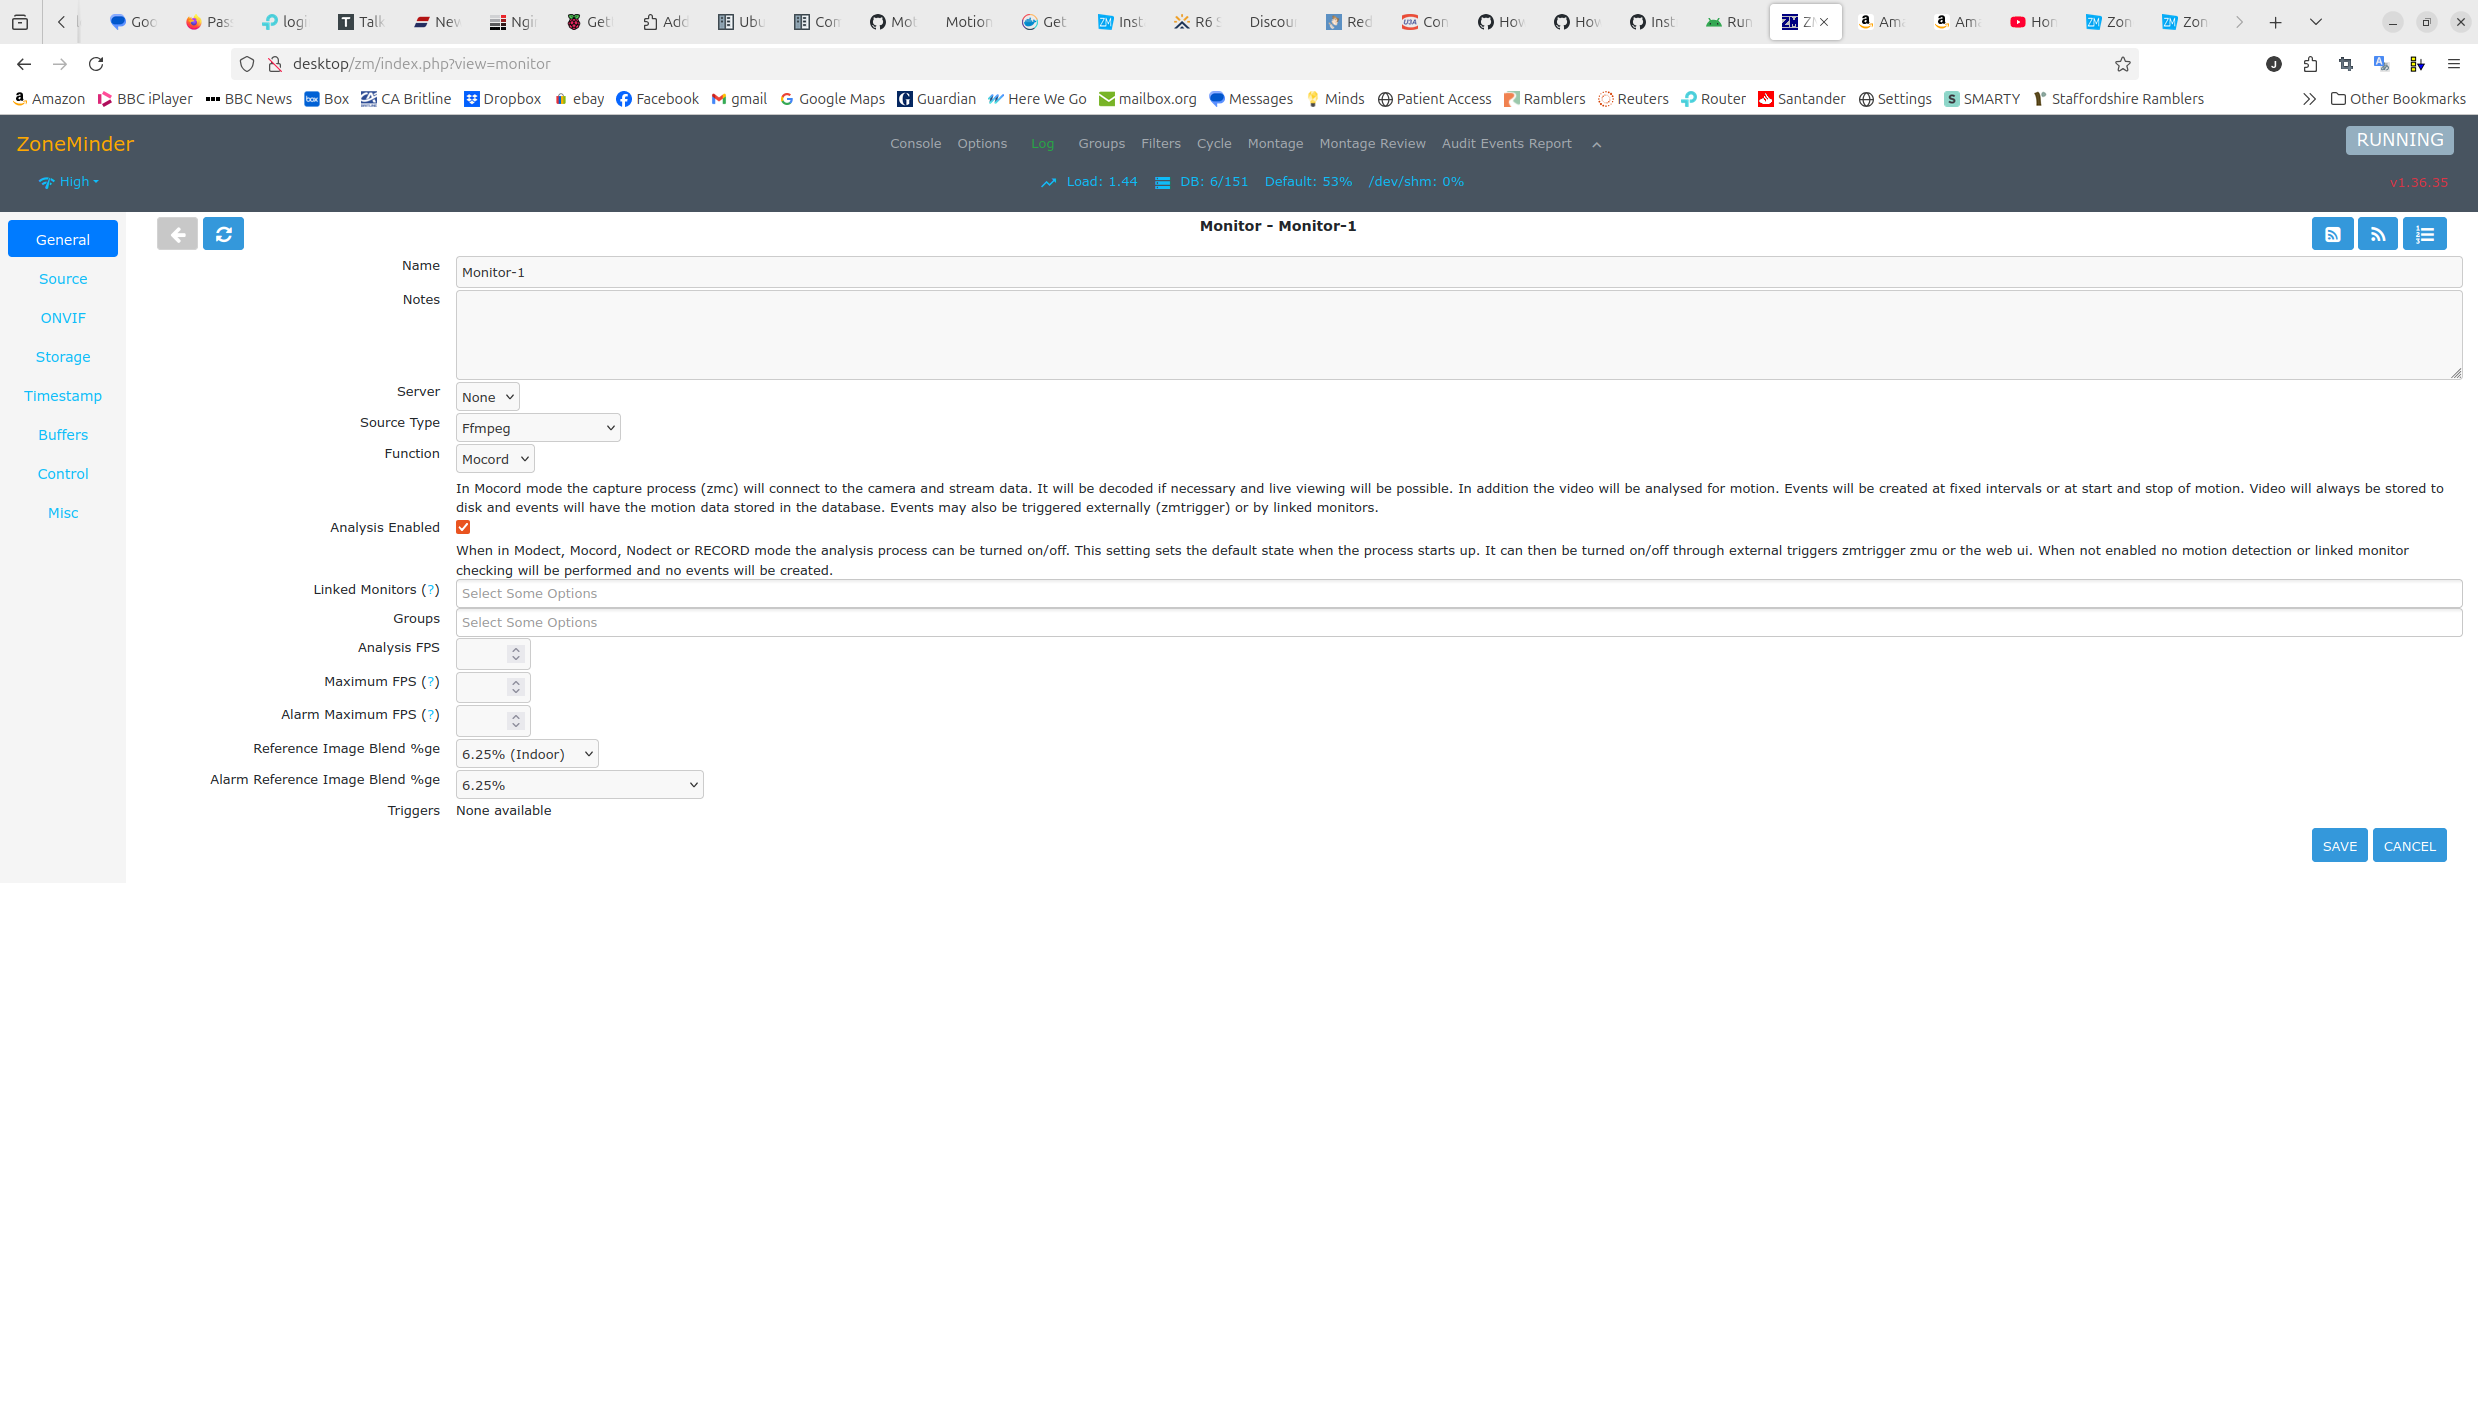Click the previous monitor arrow icon
Image resolution: width=2478 pixels, height=1408 pixels.
(x=177, y=233)
